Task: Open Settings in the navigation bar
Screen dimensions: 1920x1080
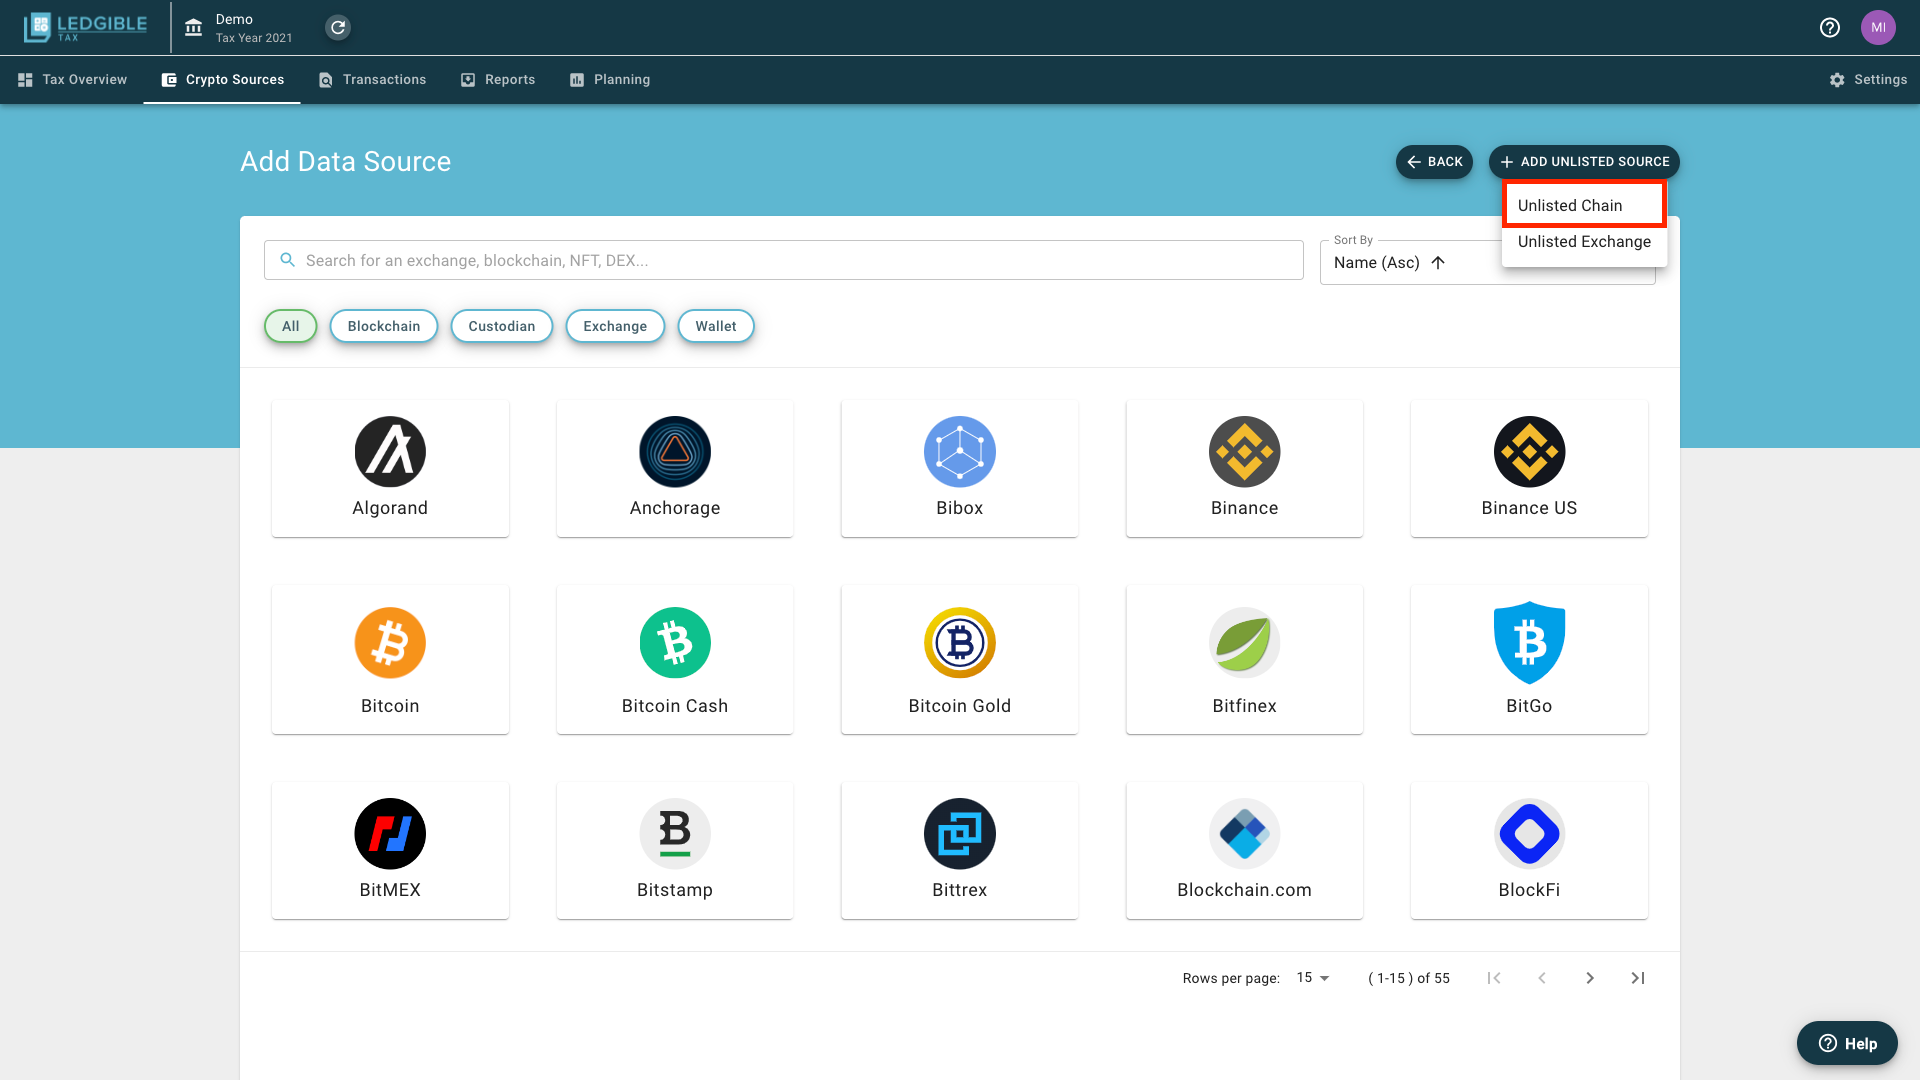Action: [x=1868, y=80]
